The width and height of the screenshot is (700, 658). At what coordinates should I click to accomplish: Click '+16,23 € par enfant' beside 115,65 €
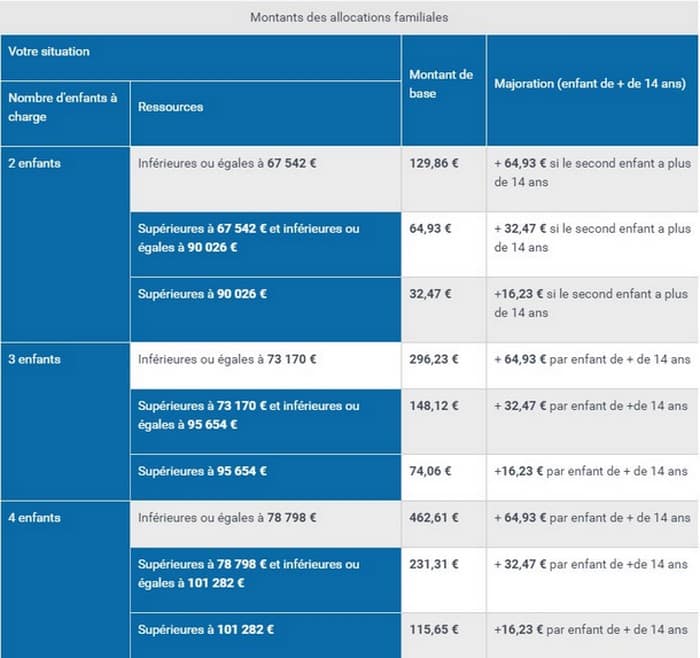click(592, 635)
